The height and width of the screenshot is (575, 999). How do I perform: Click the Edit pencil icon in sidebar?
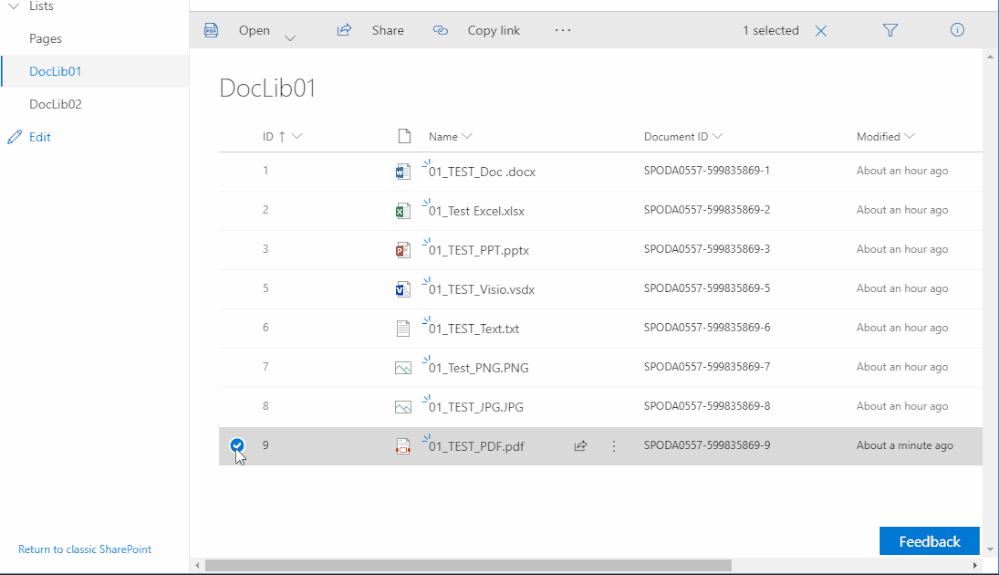[x=15, y=137]
